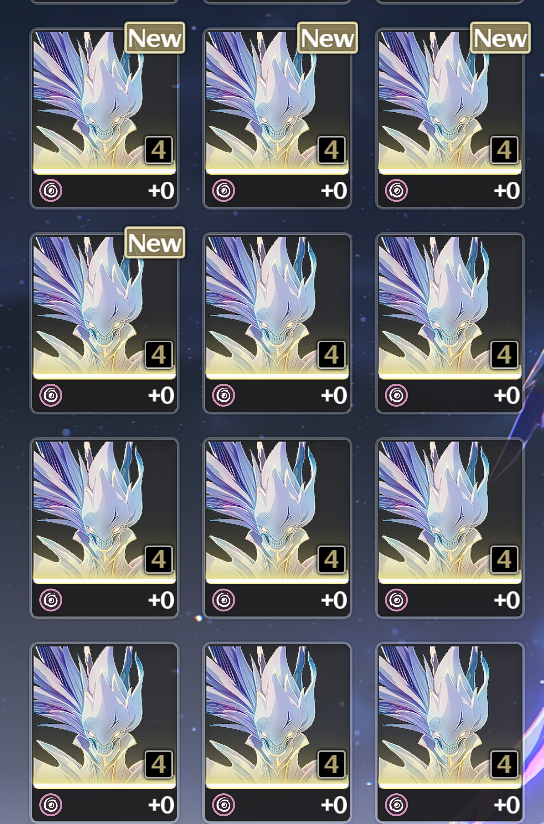Click the spiral sonata icon on first New echo card

click(x=51, y=190)
